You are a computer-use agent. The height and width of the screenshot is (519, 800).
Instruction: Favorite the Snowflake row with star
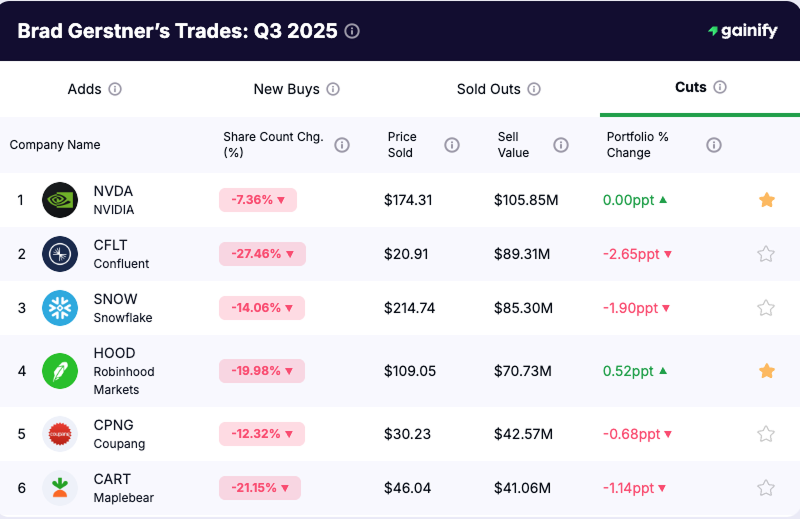766,308
